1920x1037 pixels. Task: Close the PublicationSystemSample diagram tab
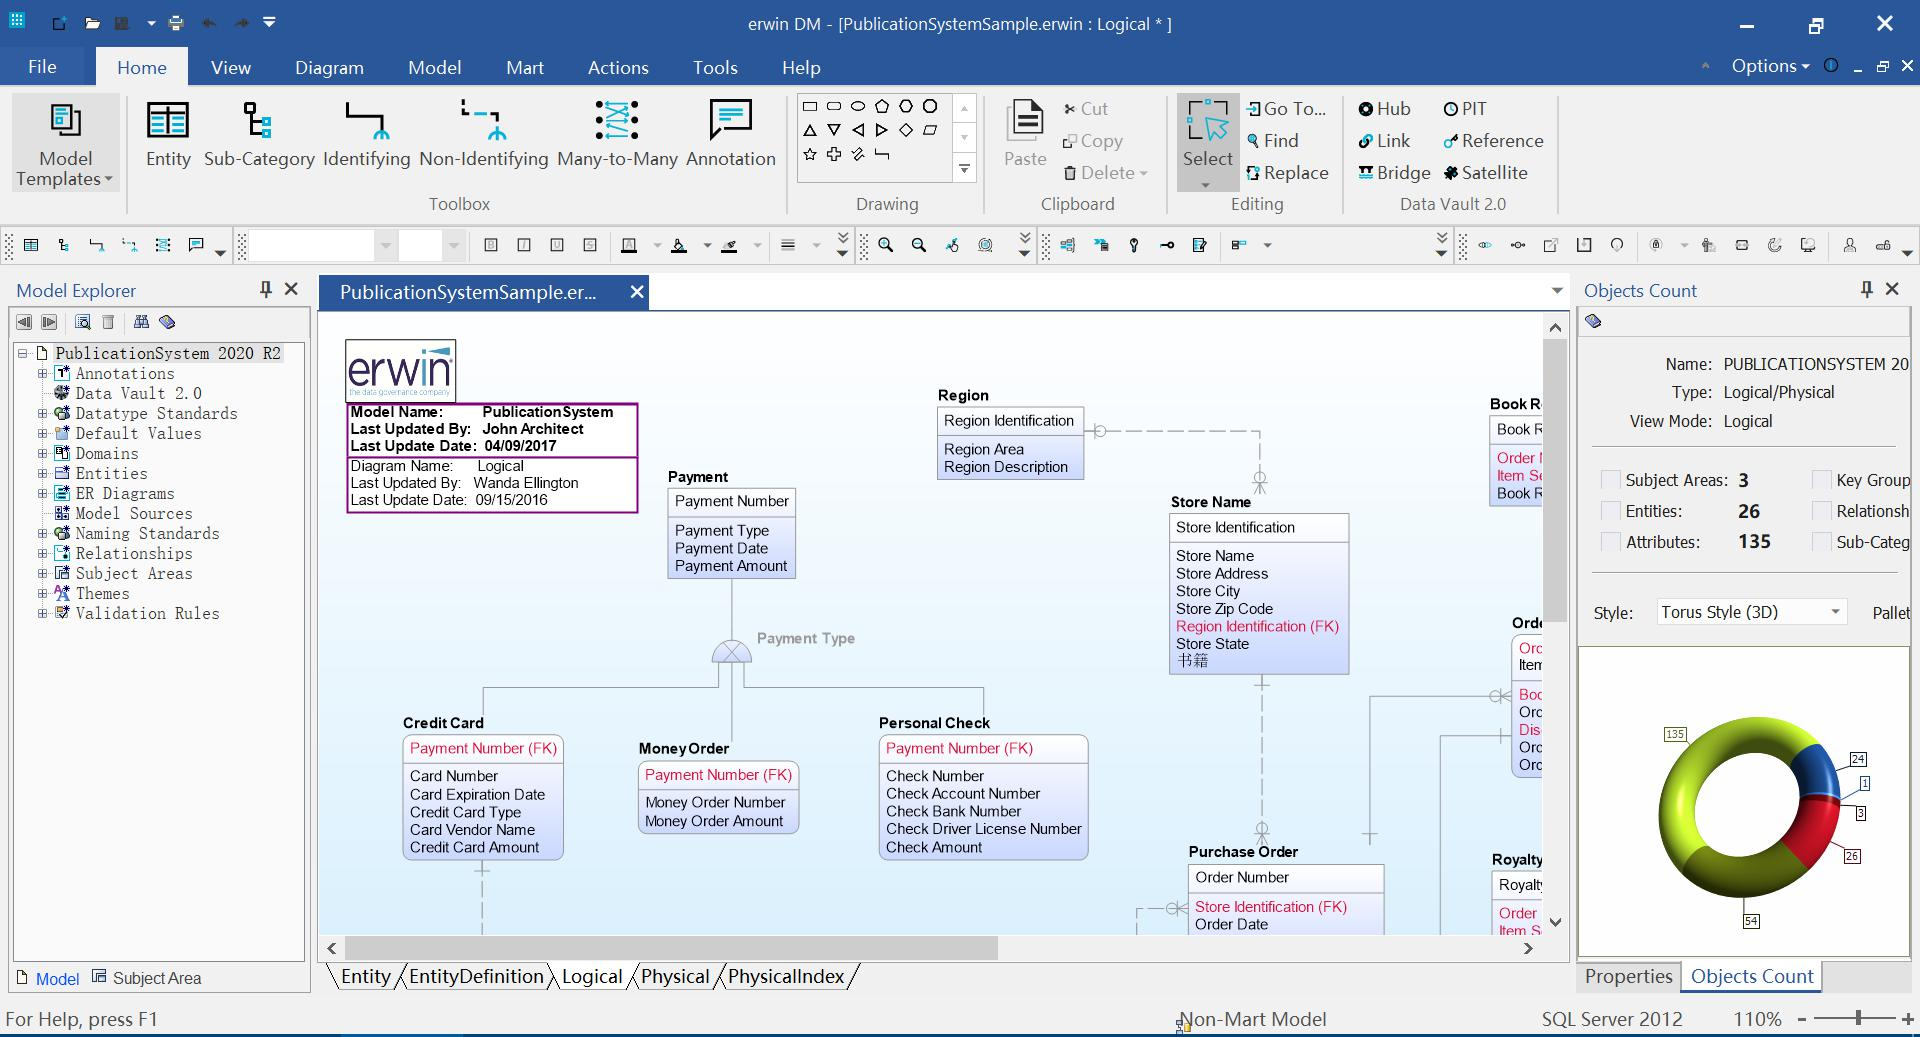tap(636, 292)
